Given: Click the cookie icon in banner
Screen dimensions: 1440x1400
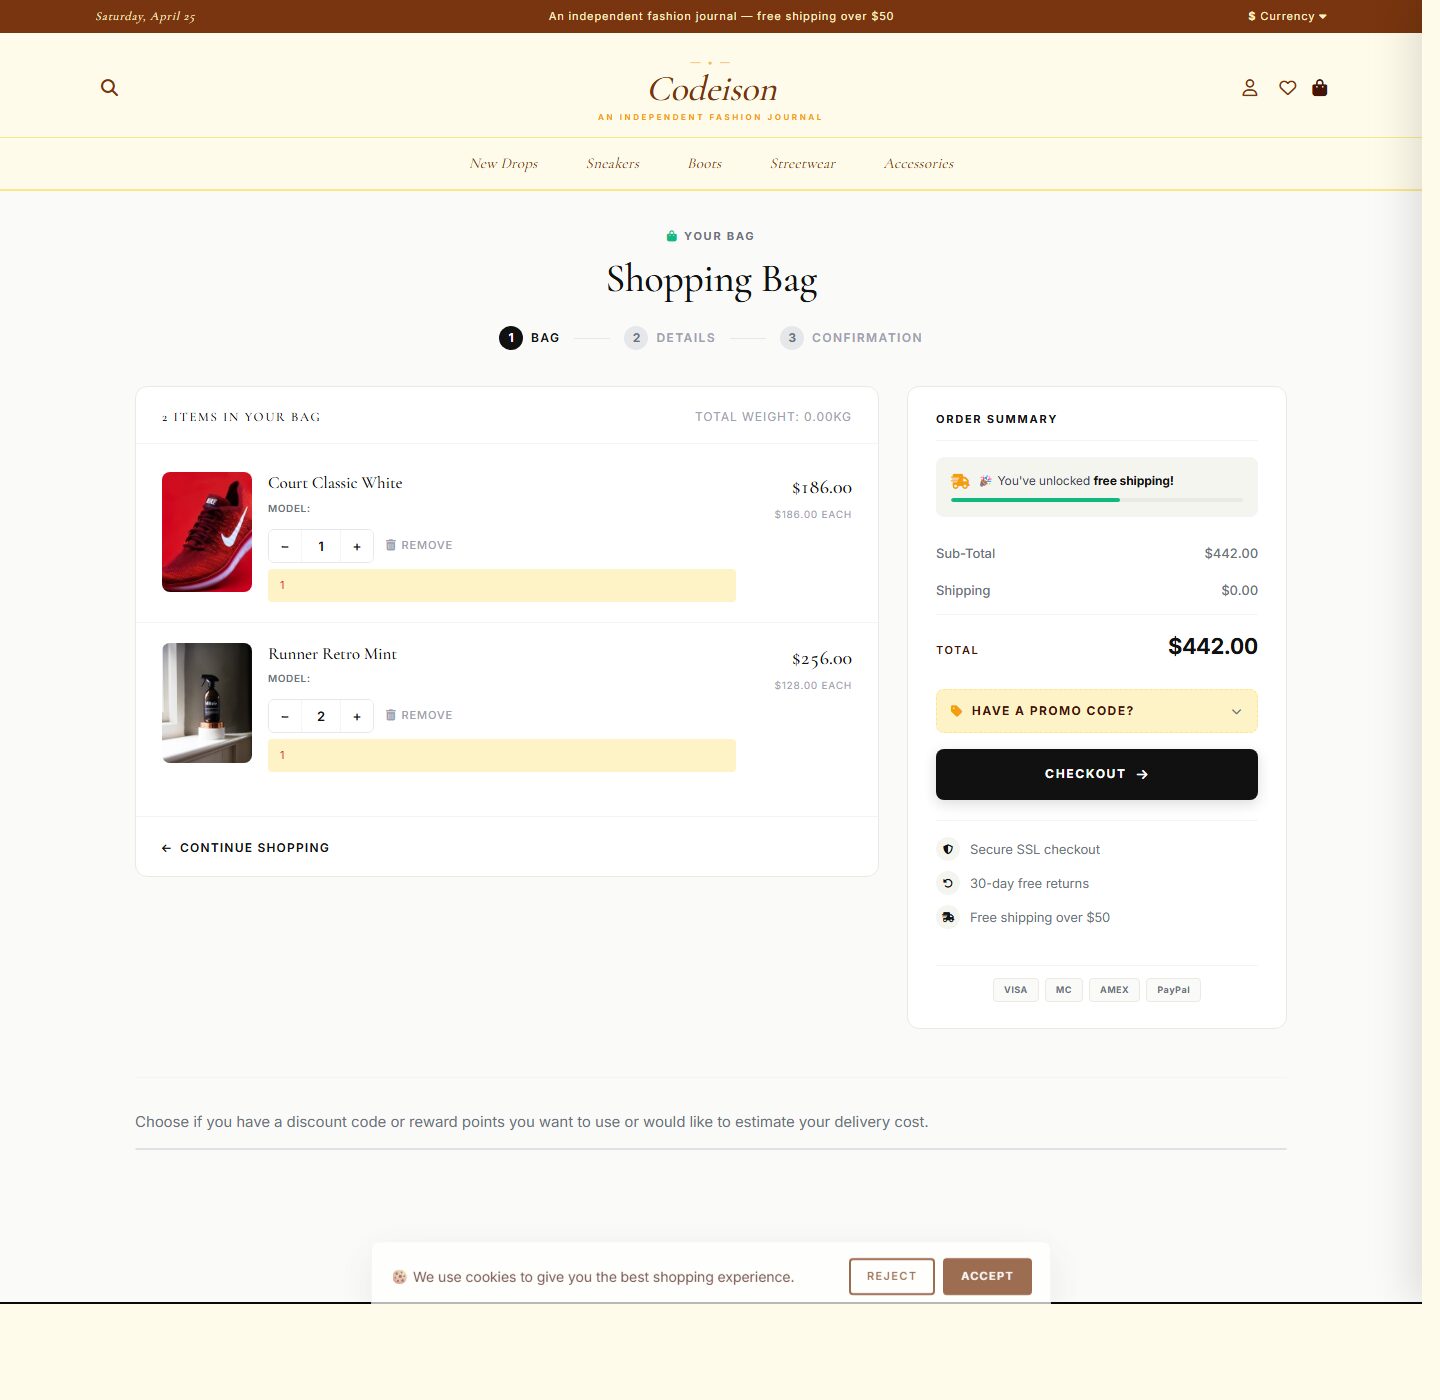Looking at the screenshot, I should coord(399,1277).
